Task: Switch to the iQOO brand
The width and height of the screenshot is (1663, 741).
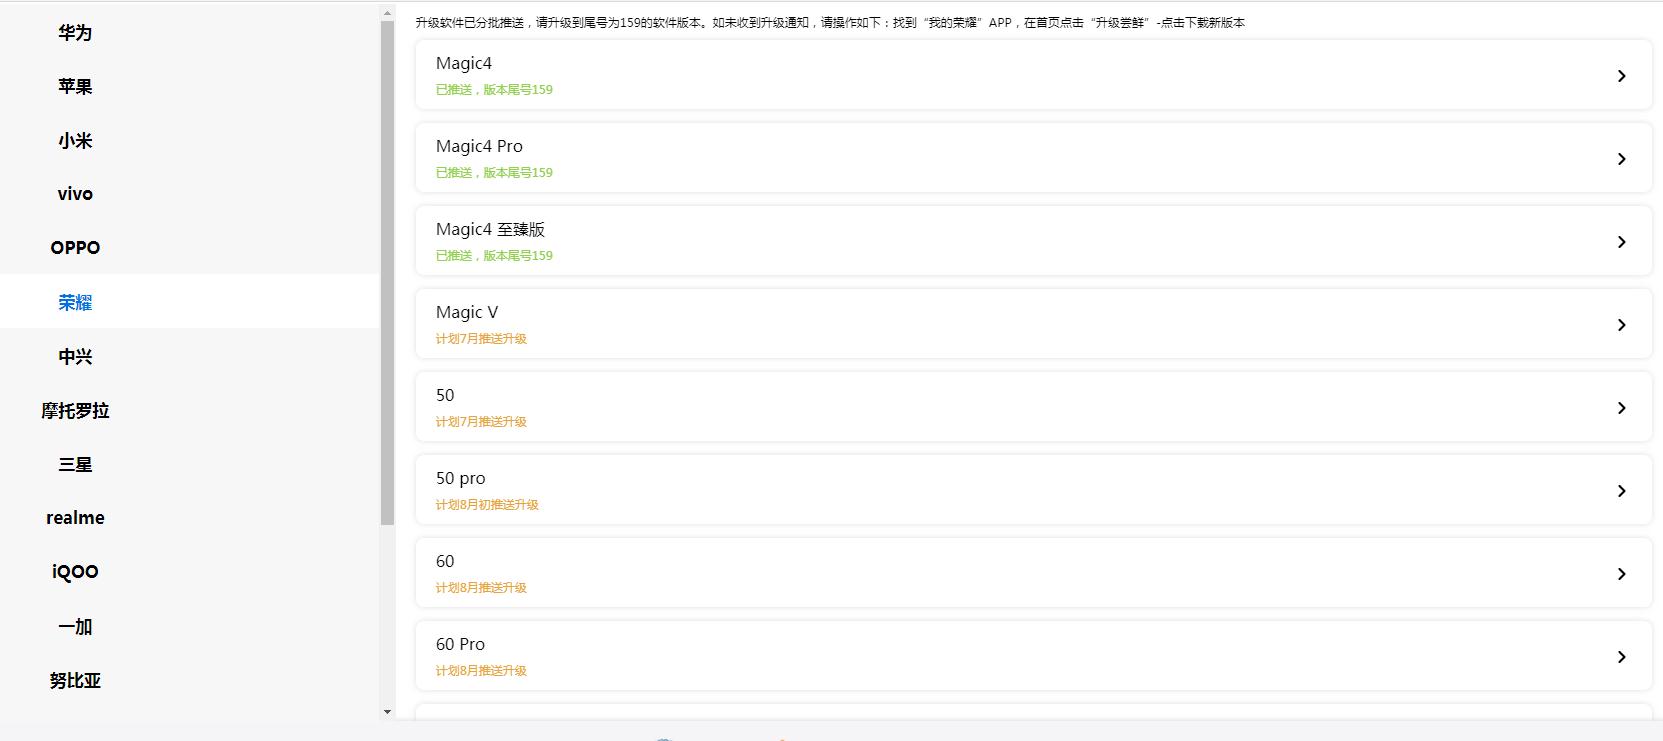Action: click(x=75, y=572)
